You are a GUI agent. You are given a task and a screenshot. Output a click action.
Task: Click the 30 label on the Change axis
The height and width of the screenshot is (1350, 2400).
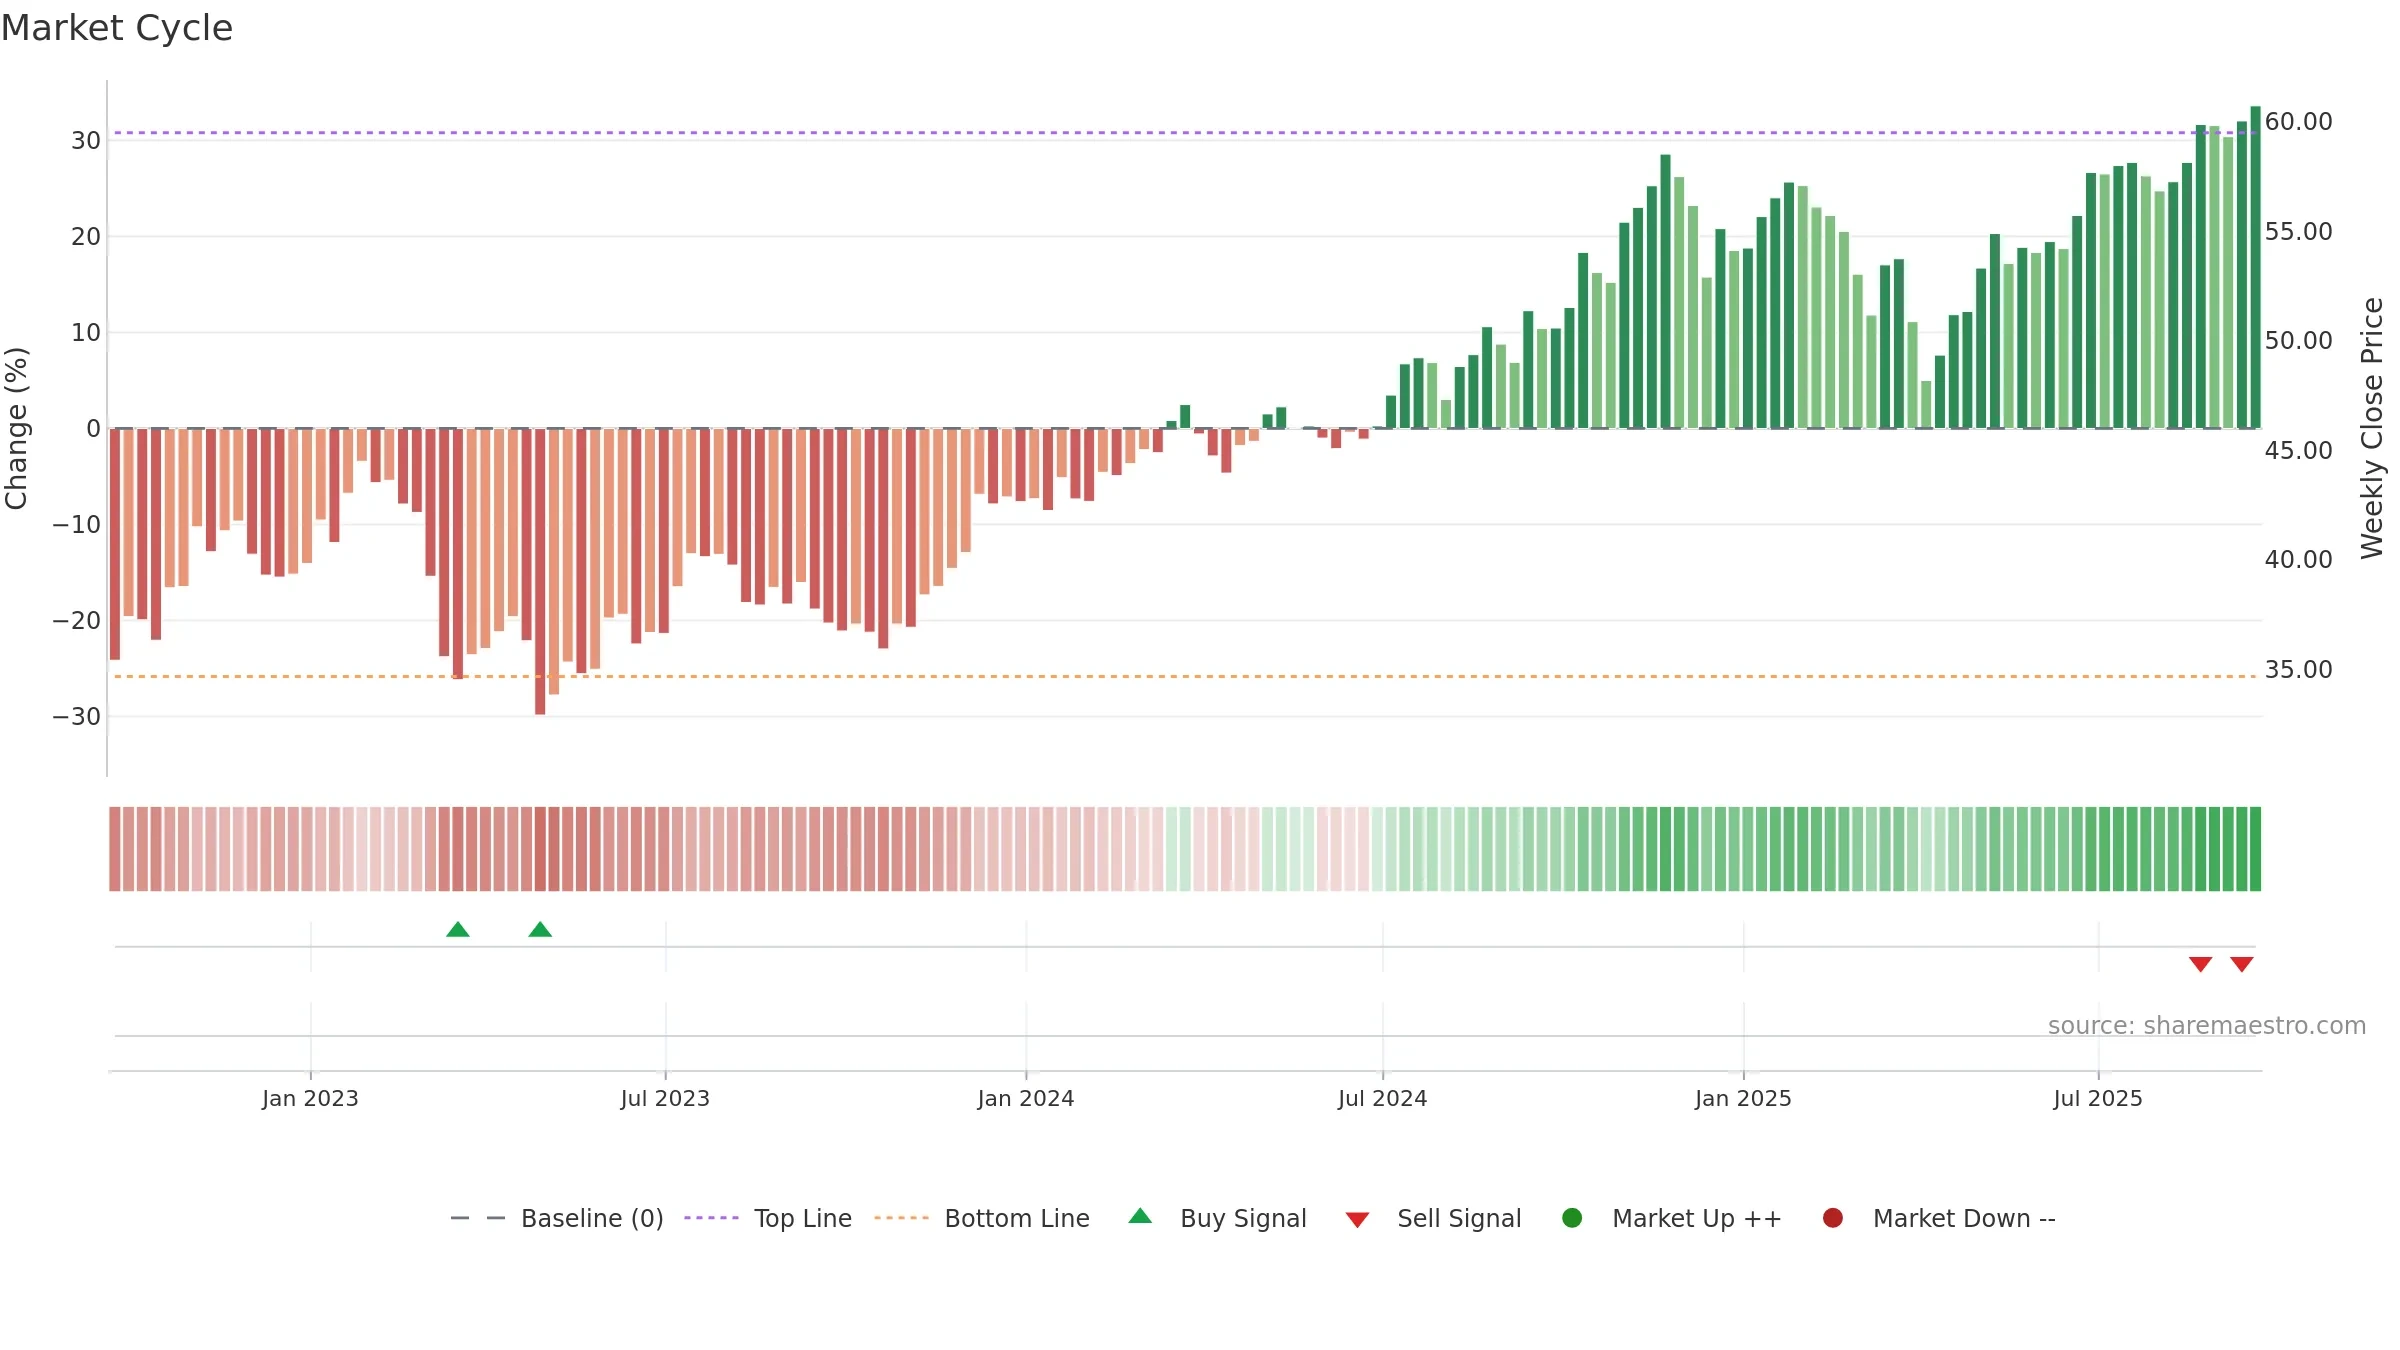pyautogui.click(x=86, y=140)
